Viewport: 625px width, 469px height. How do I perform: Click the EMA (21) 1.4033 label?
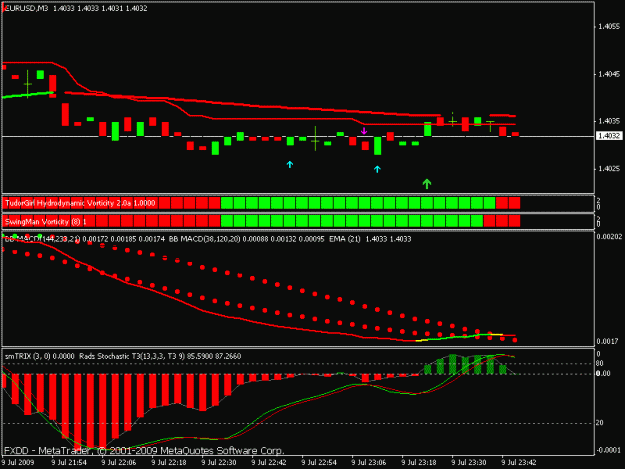coord(370,239)
